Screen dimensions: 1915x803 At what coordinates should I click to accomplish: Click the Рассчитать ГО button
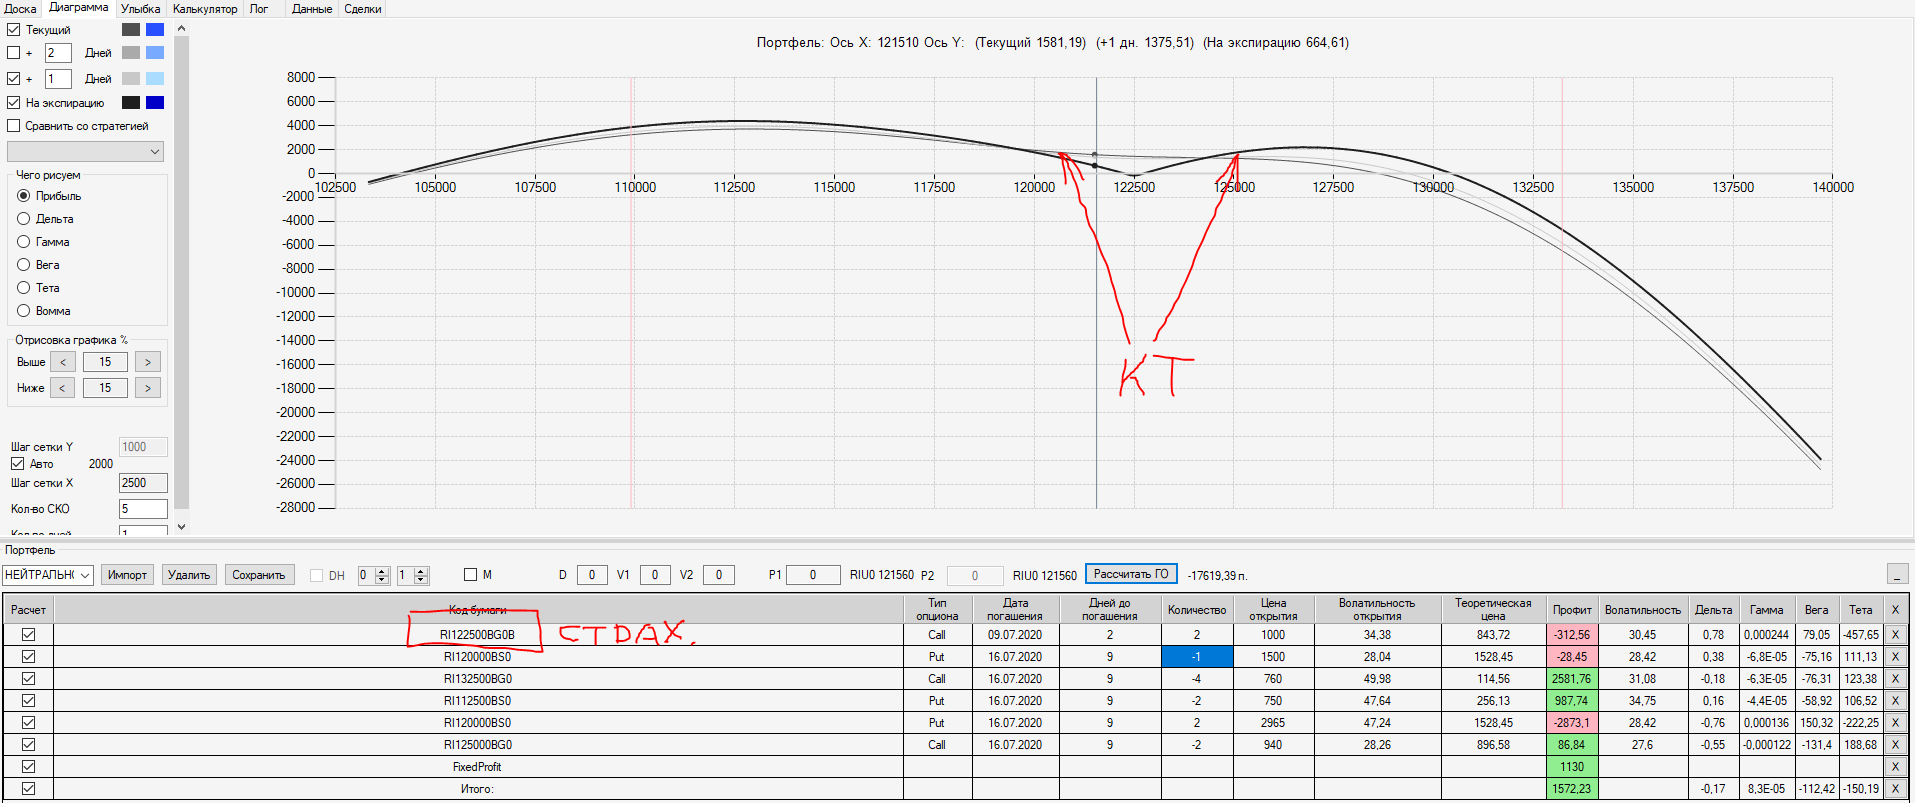[x=1131, y=574]
